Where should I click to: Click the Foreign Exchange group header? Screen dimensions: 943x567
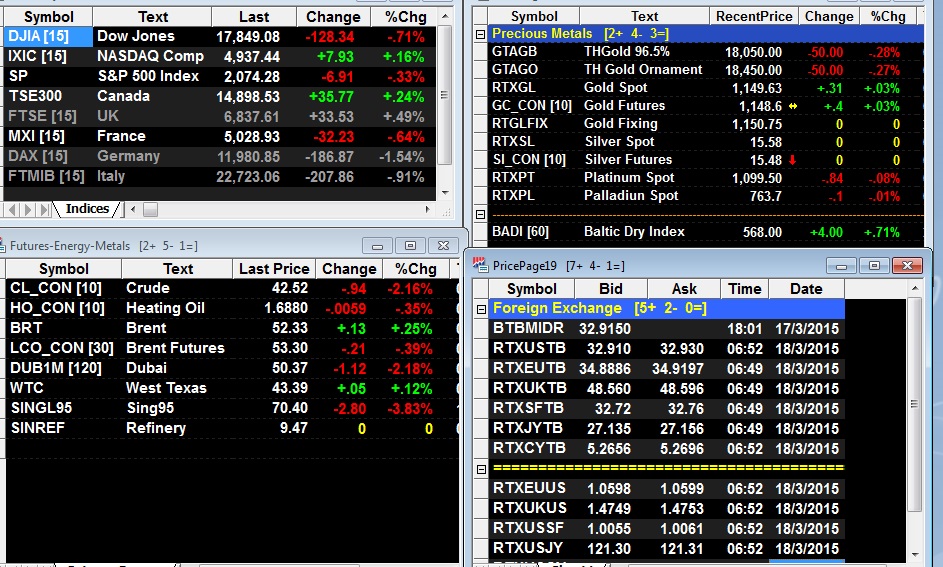coord(667,308)
